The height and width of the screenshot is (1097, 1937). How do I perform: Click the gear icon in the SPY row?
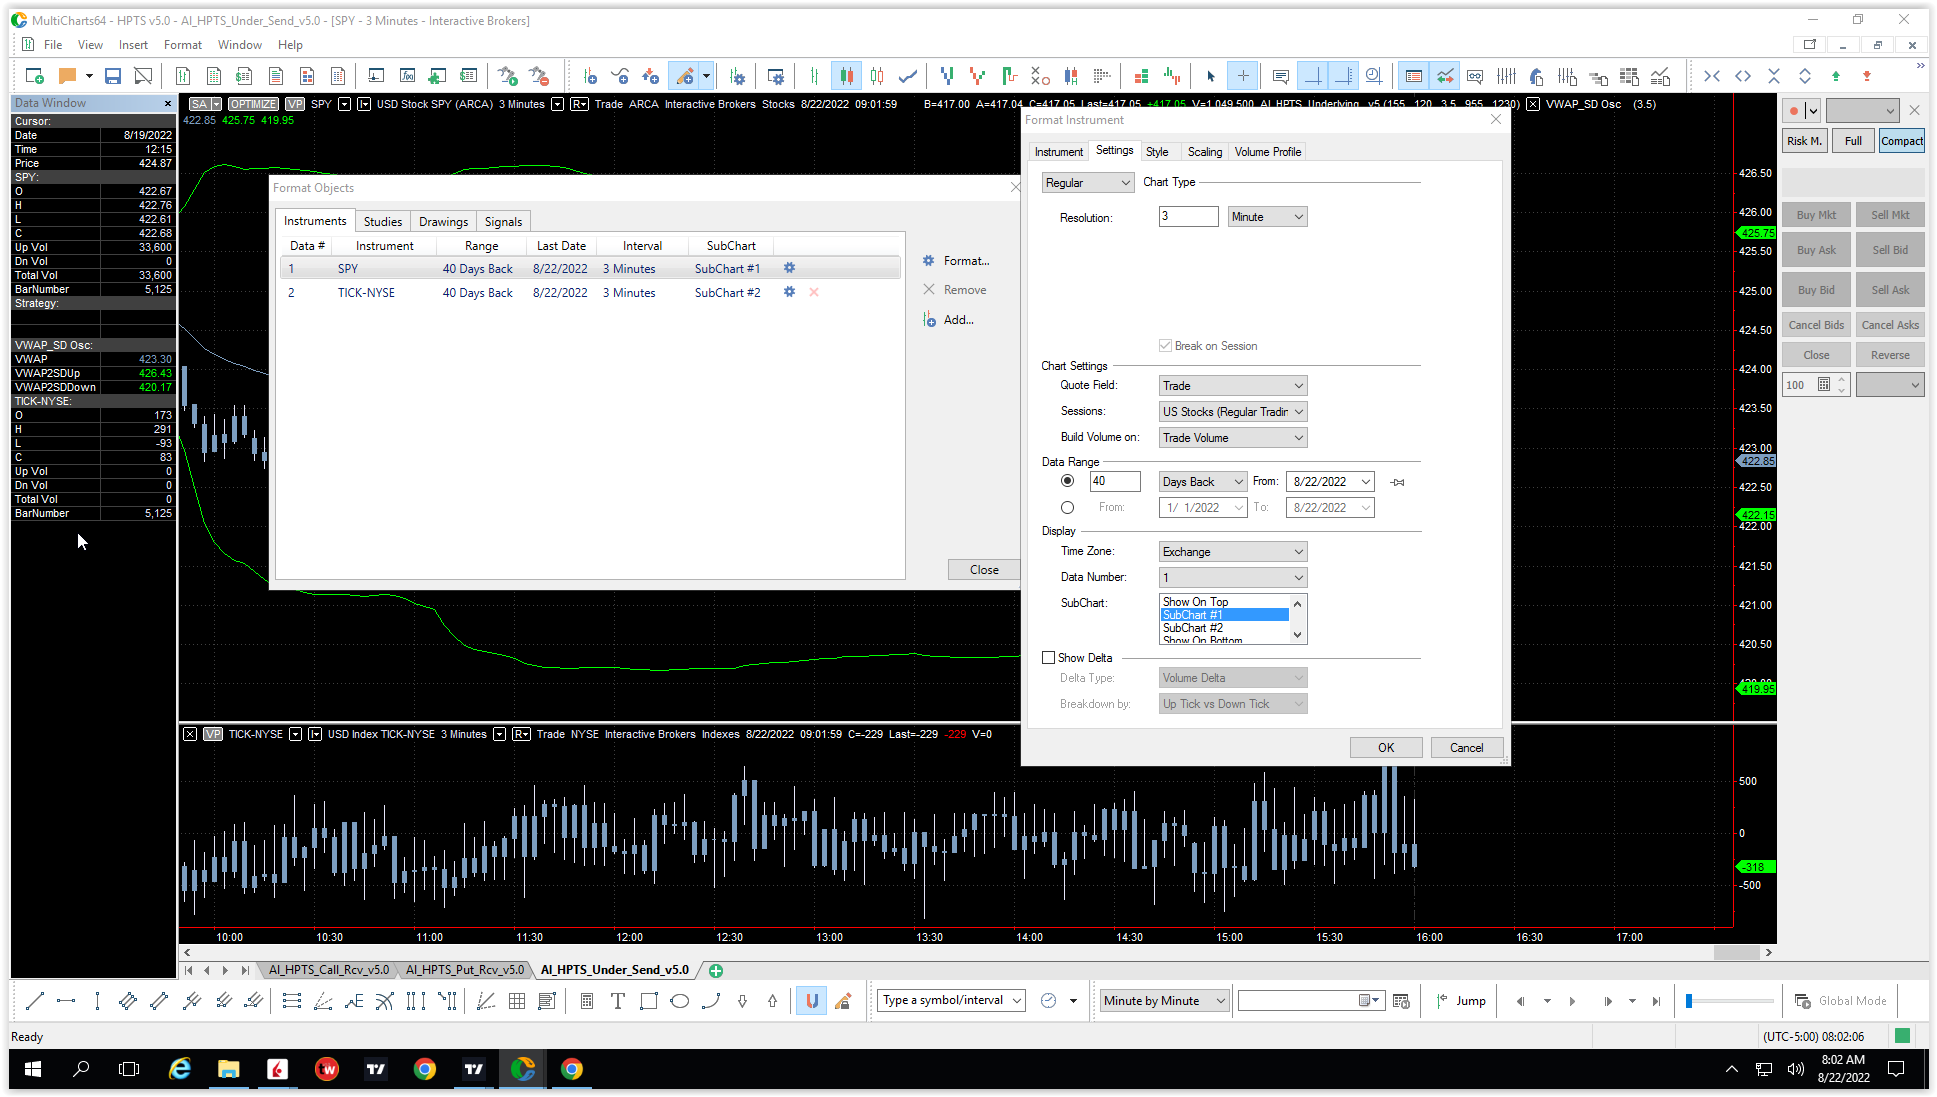(x=789, y=268)
